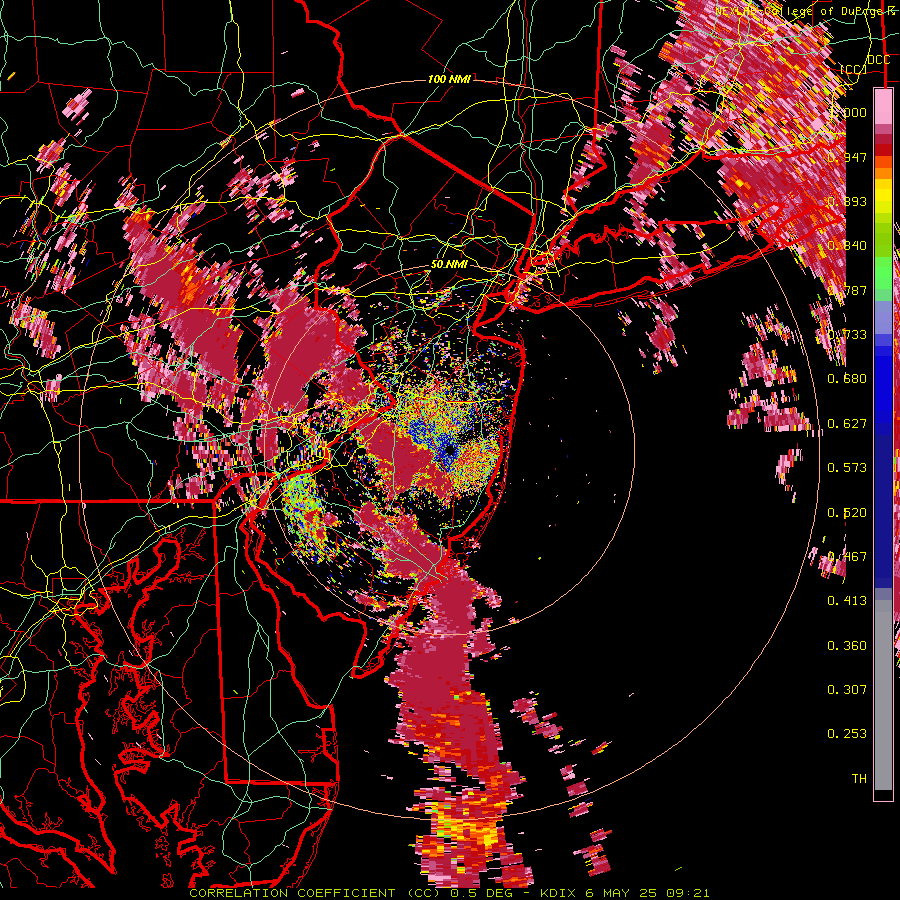Click the 0.467 value on the scale
900x900 pixels.
click(x=847, y=557)
